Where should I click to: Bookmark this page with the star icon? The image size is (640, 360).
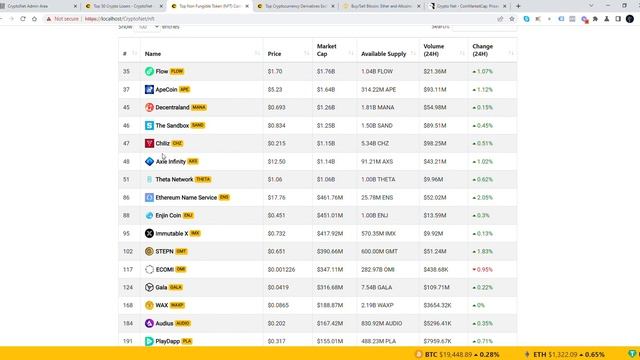point(512,19)
